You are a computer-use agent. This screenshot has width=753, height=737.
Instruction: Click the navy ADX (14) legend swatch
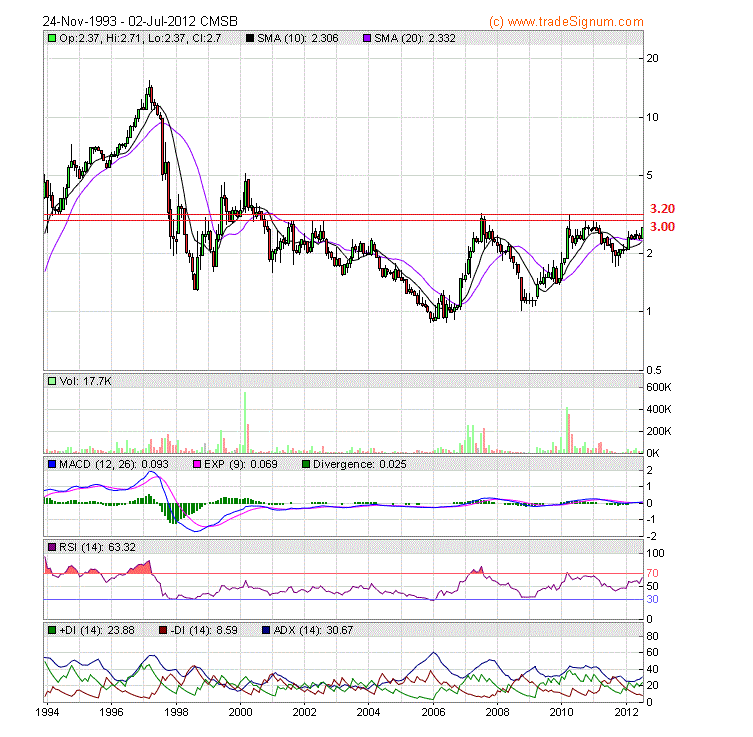point(266,630)
